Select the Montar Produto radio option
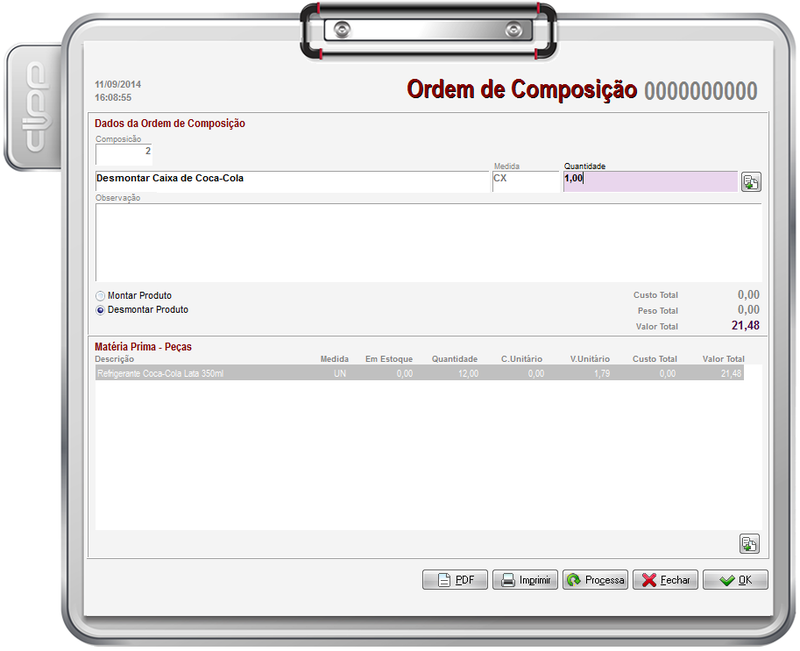Screen dimensions: 800x651 coord(100,296)
